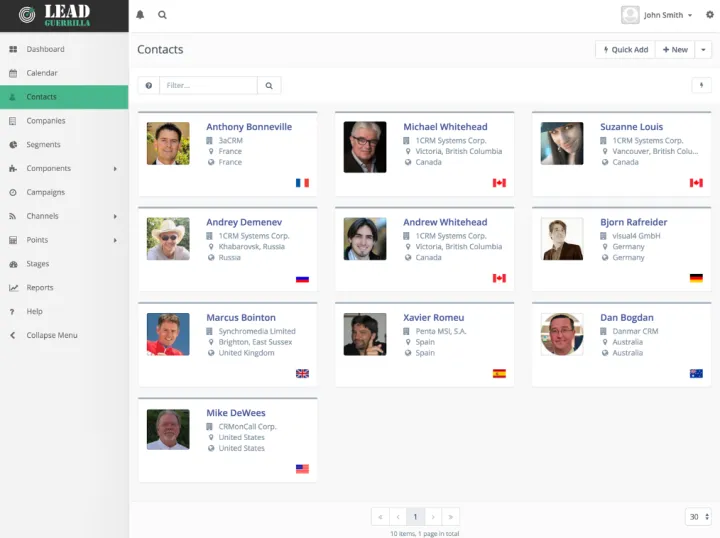Click the Quick Add button
This screenshot has width=720, height=538.
625,49
